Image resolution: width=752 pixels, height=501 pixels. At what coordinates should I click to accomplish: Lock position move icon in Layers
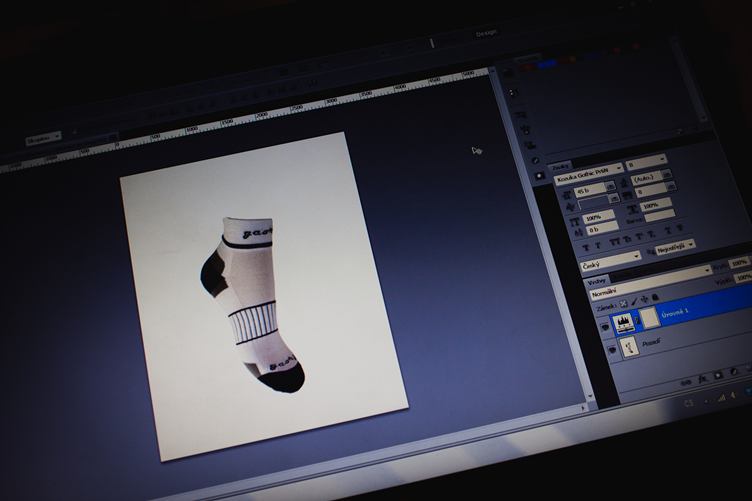click(644, 299)
